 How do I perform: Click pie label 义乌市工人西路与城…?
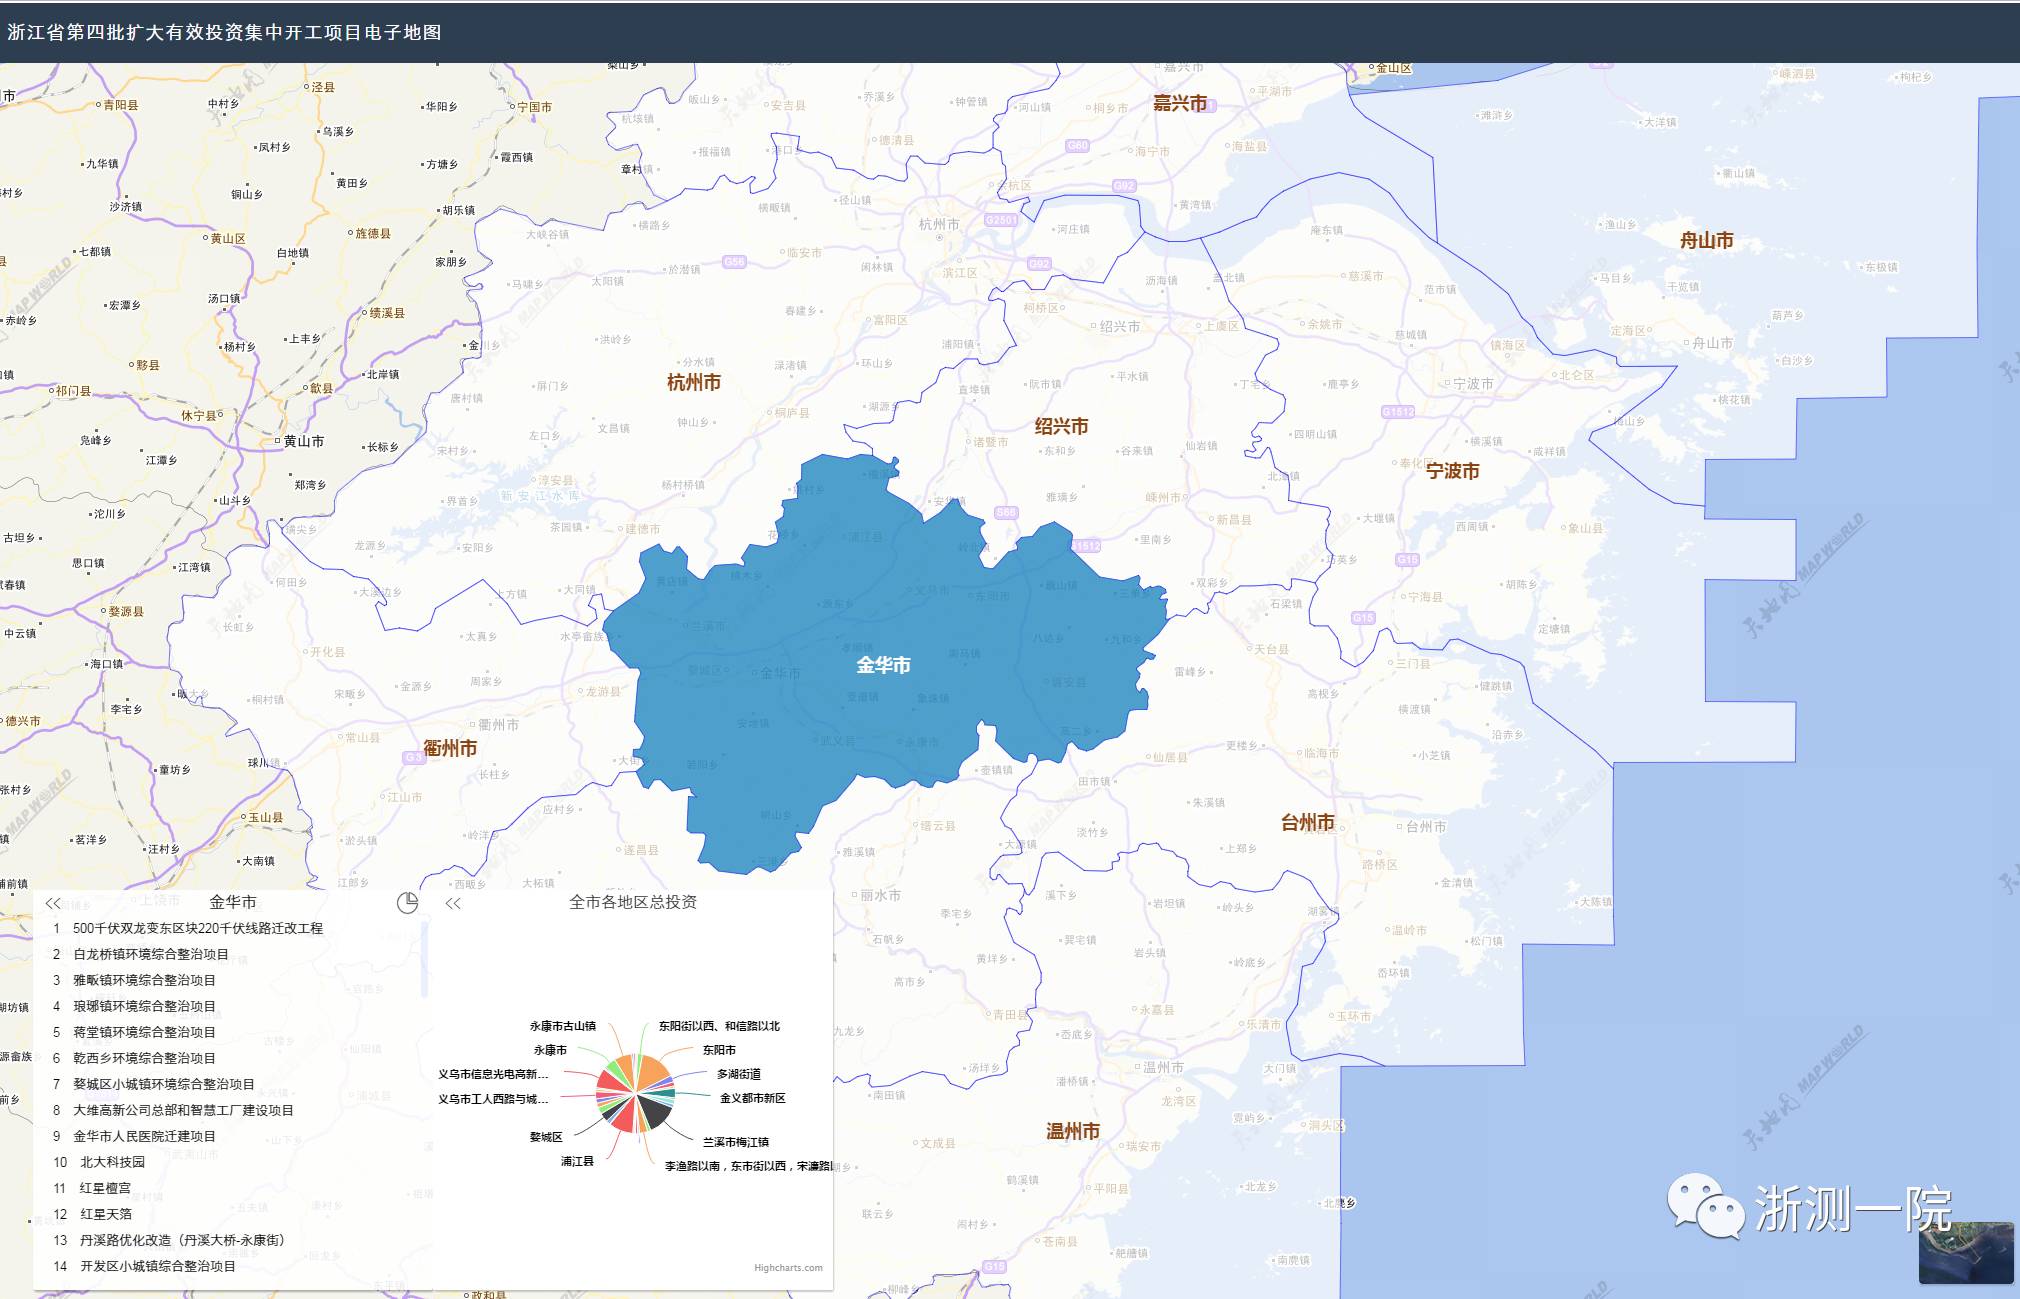click(x=493, y=1099)
